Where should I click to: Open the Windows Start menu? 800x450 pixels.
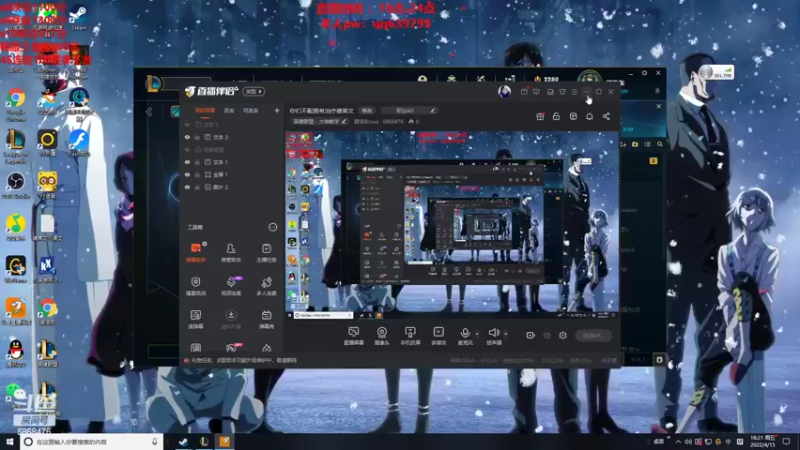click(x=10, y=441)
